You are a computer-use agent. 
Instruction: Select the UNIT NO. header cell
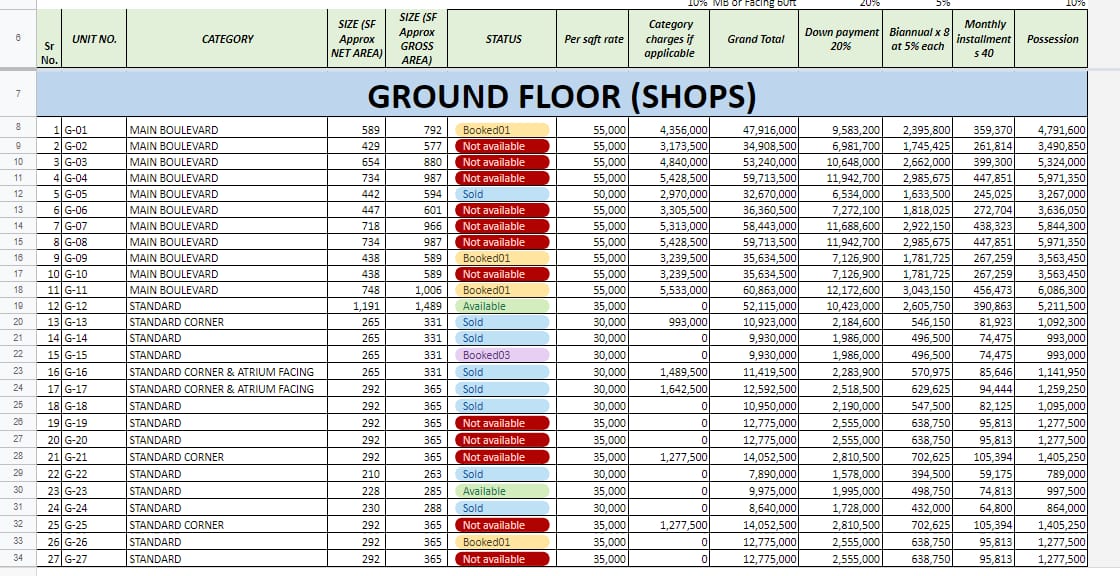click(94, 39)
